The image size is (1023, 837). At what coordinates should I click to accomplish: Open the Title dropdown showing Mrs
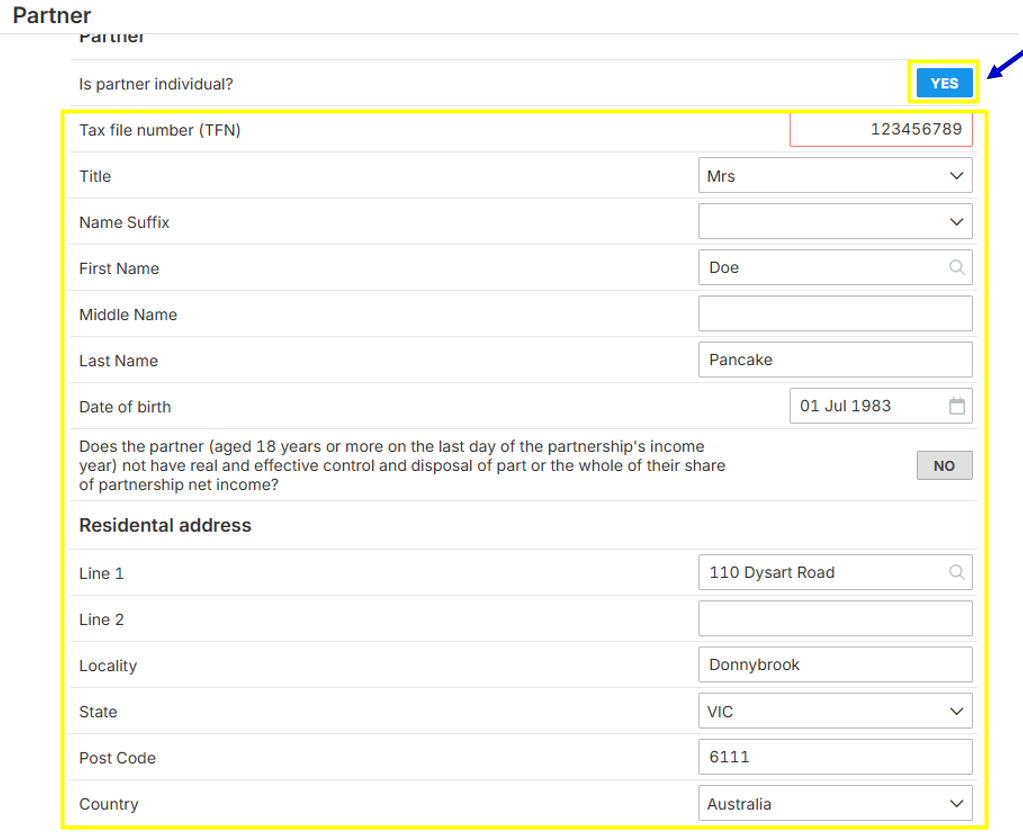coord(835,175)
